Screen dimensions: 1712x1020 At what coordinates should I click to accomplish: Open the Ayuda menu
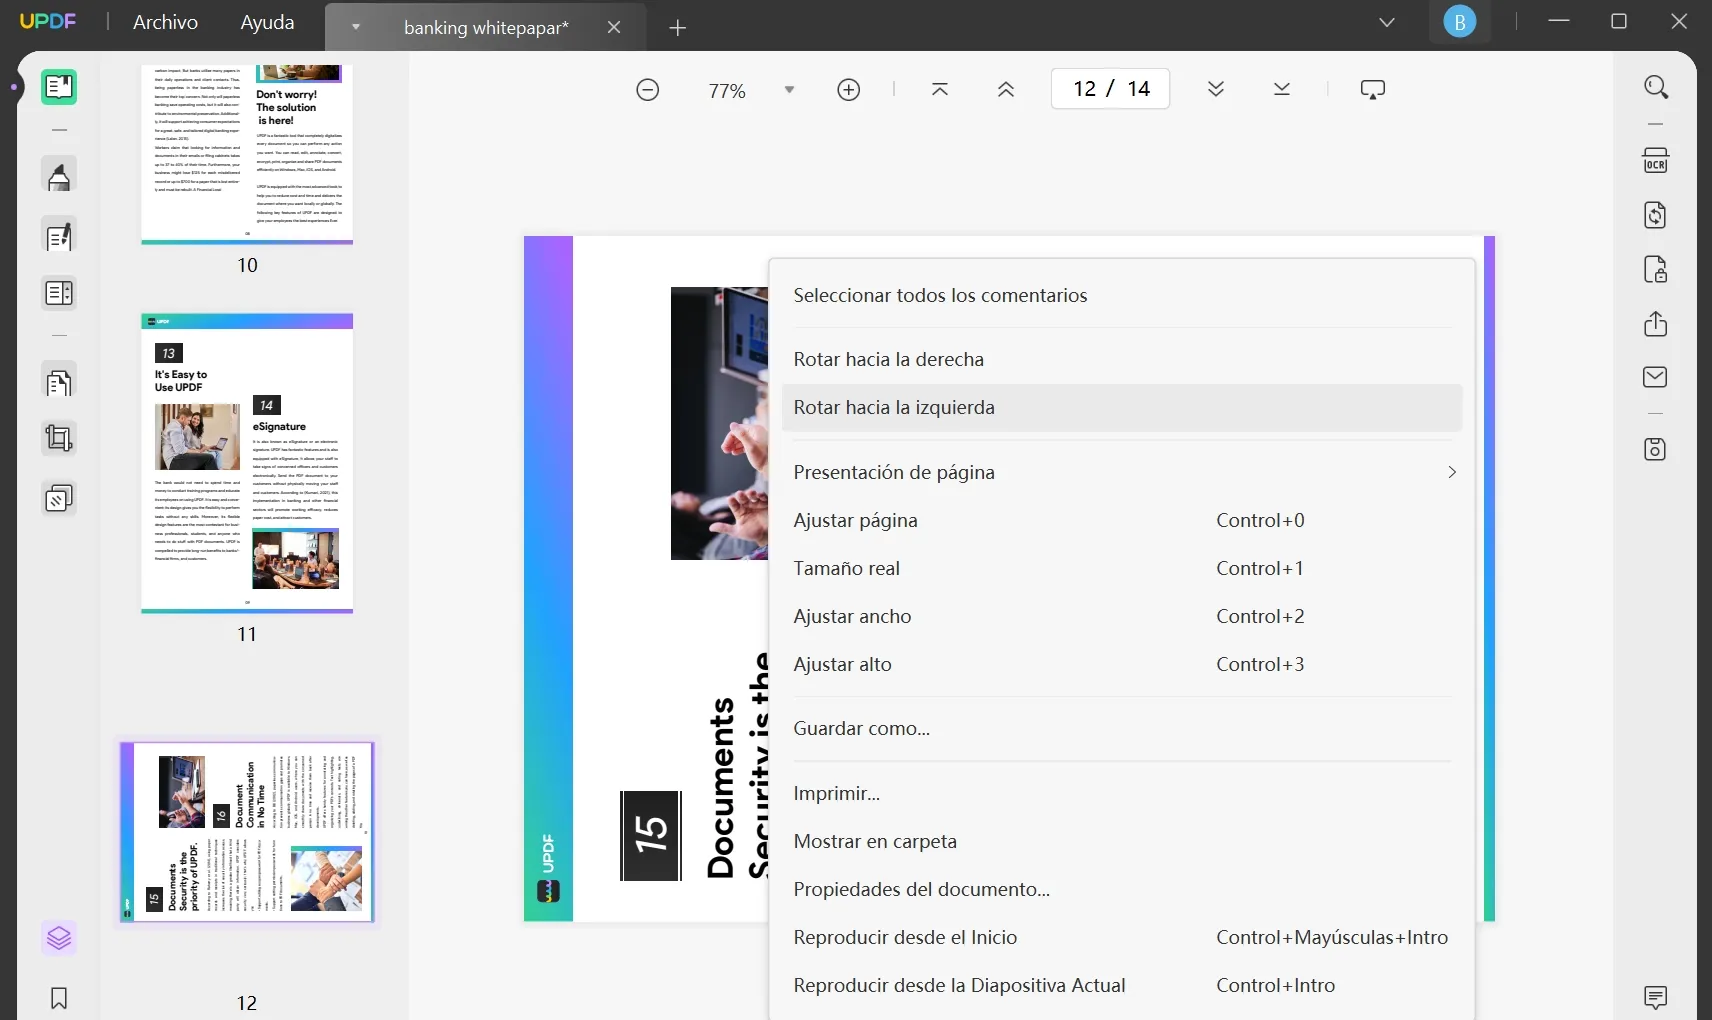267,22
